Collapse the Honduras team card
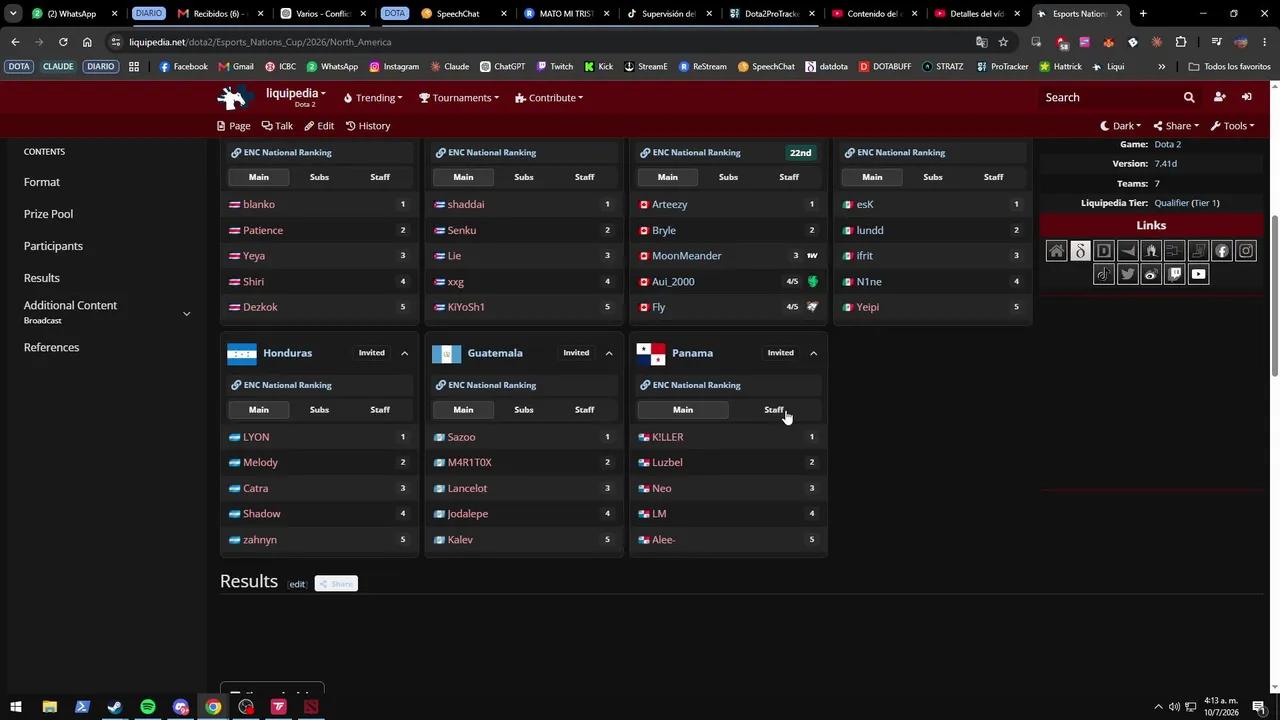Image resolution: width=1280 pixels, height=720 pixels. click(404, 353)
